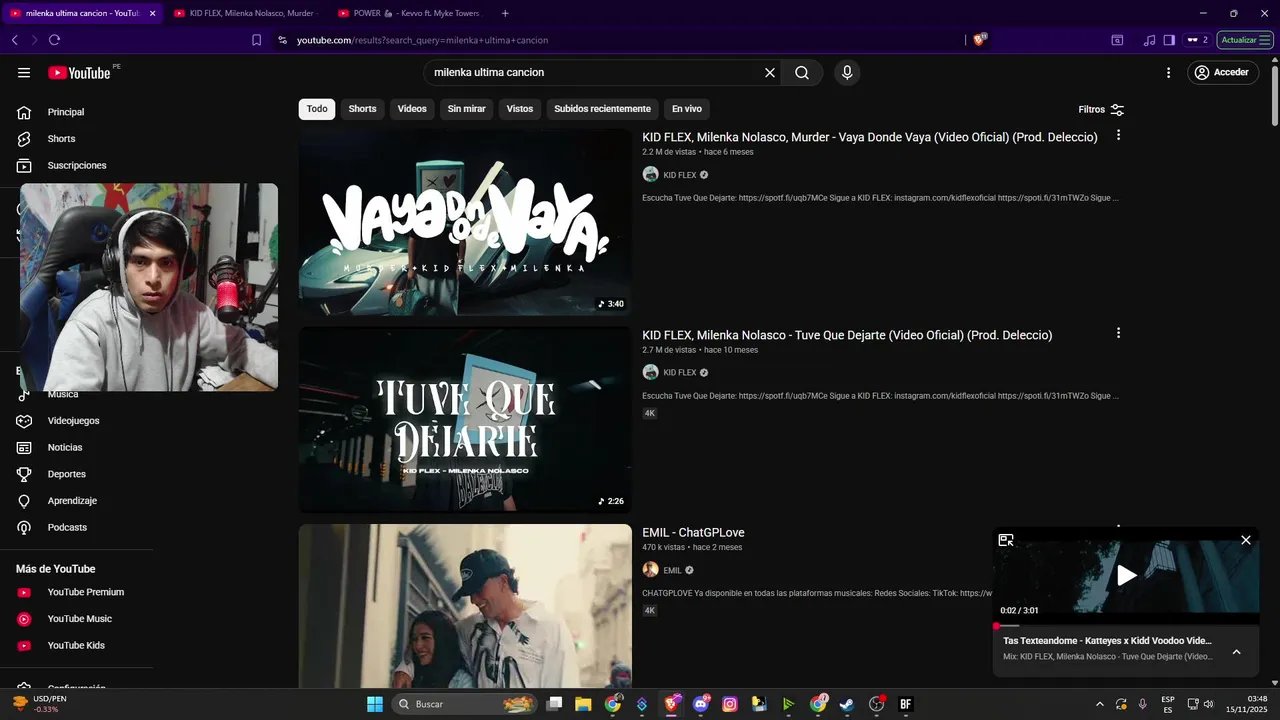1280x720 pixels.
Task: Filter results by Shorts chip
Action: point(362,109)
